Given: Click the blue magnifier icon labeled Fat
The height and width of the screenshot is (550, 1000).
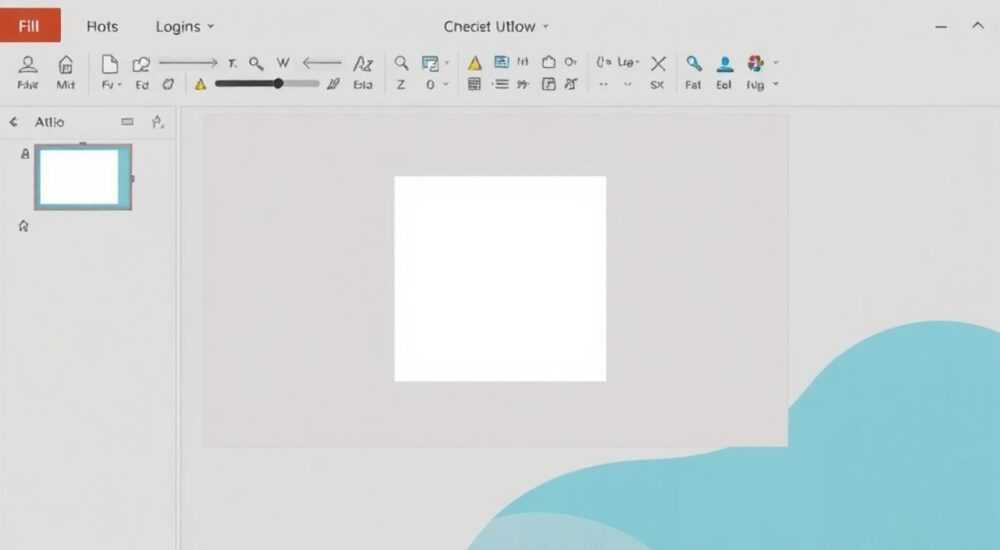Looking at the screenshot, I should 693,63.
